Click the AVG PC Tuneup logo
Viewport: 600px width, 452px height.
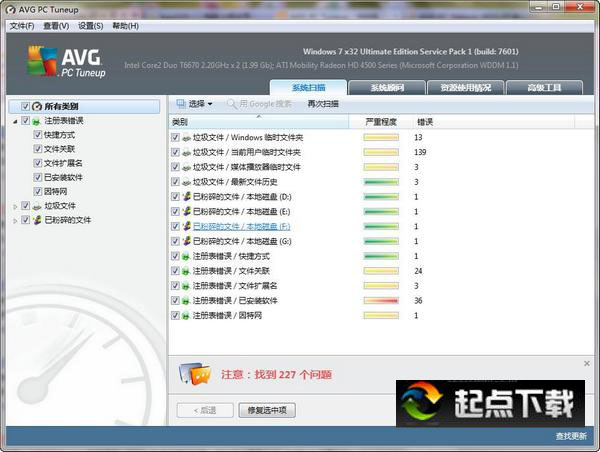66,62
